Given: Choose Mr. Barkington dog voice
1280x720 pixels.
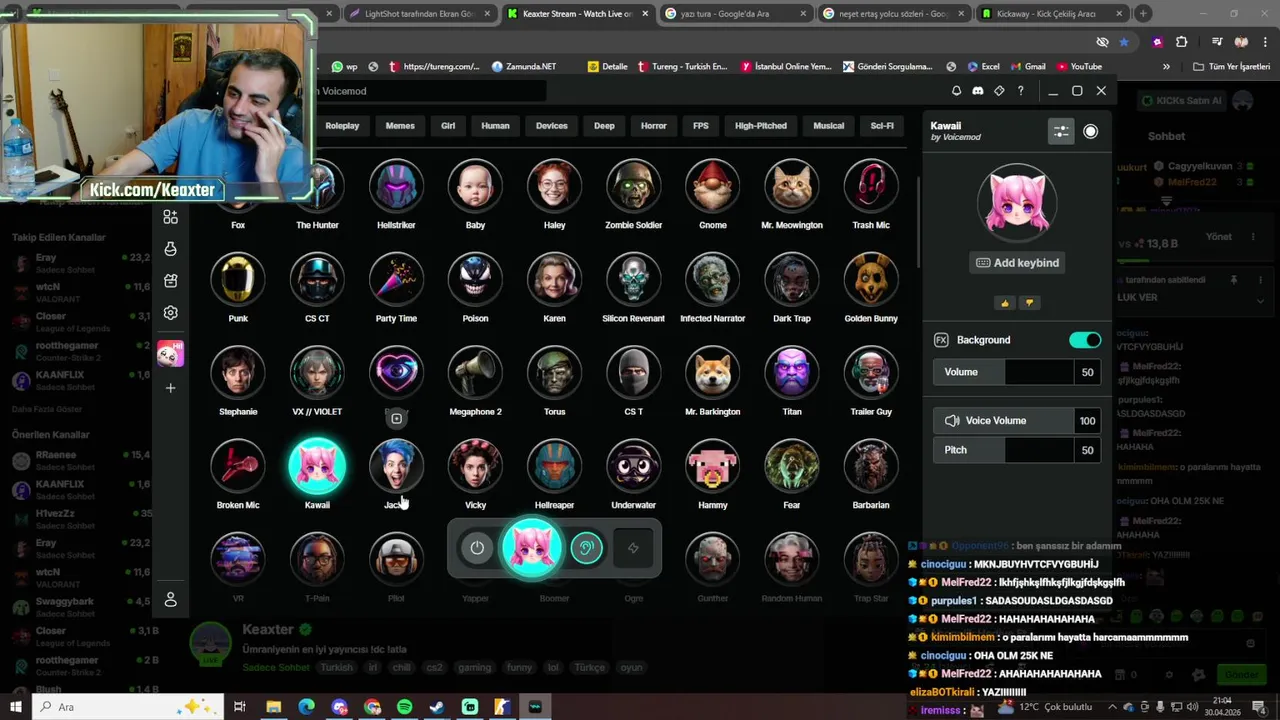Looking at the screenshot, I should (x=712, y=373).
